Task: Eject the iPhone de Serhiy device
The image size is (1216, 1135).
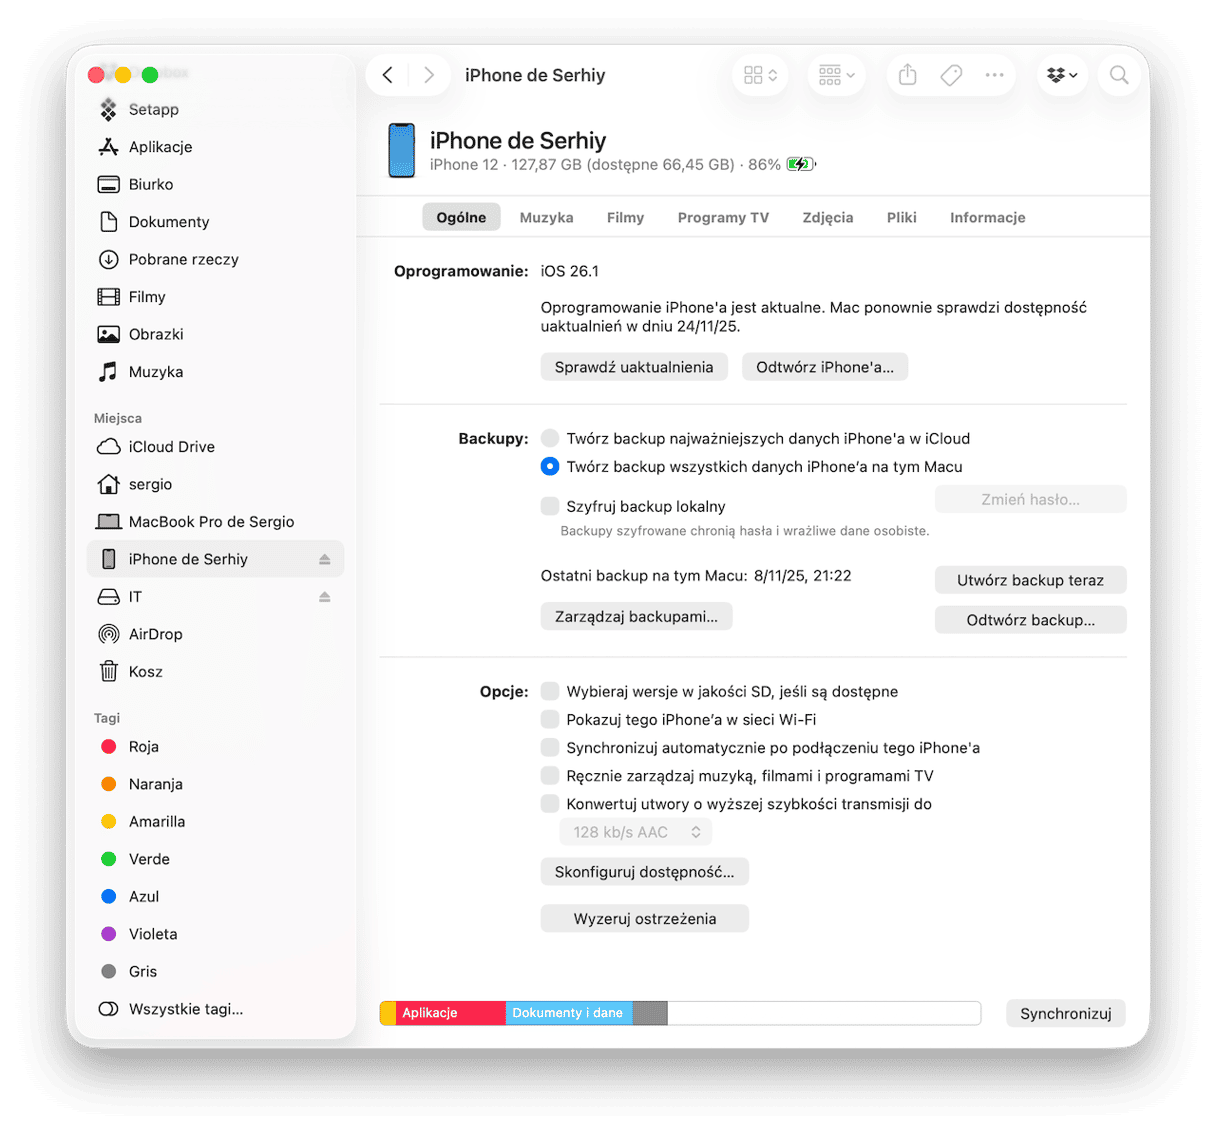Action: click(324, 559)
